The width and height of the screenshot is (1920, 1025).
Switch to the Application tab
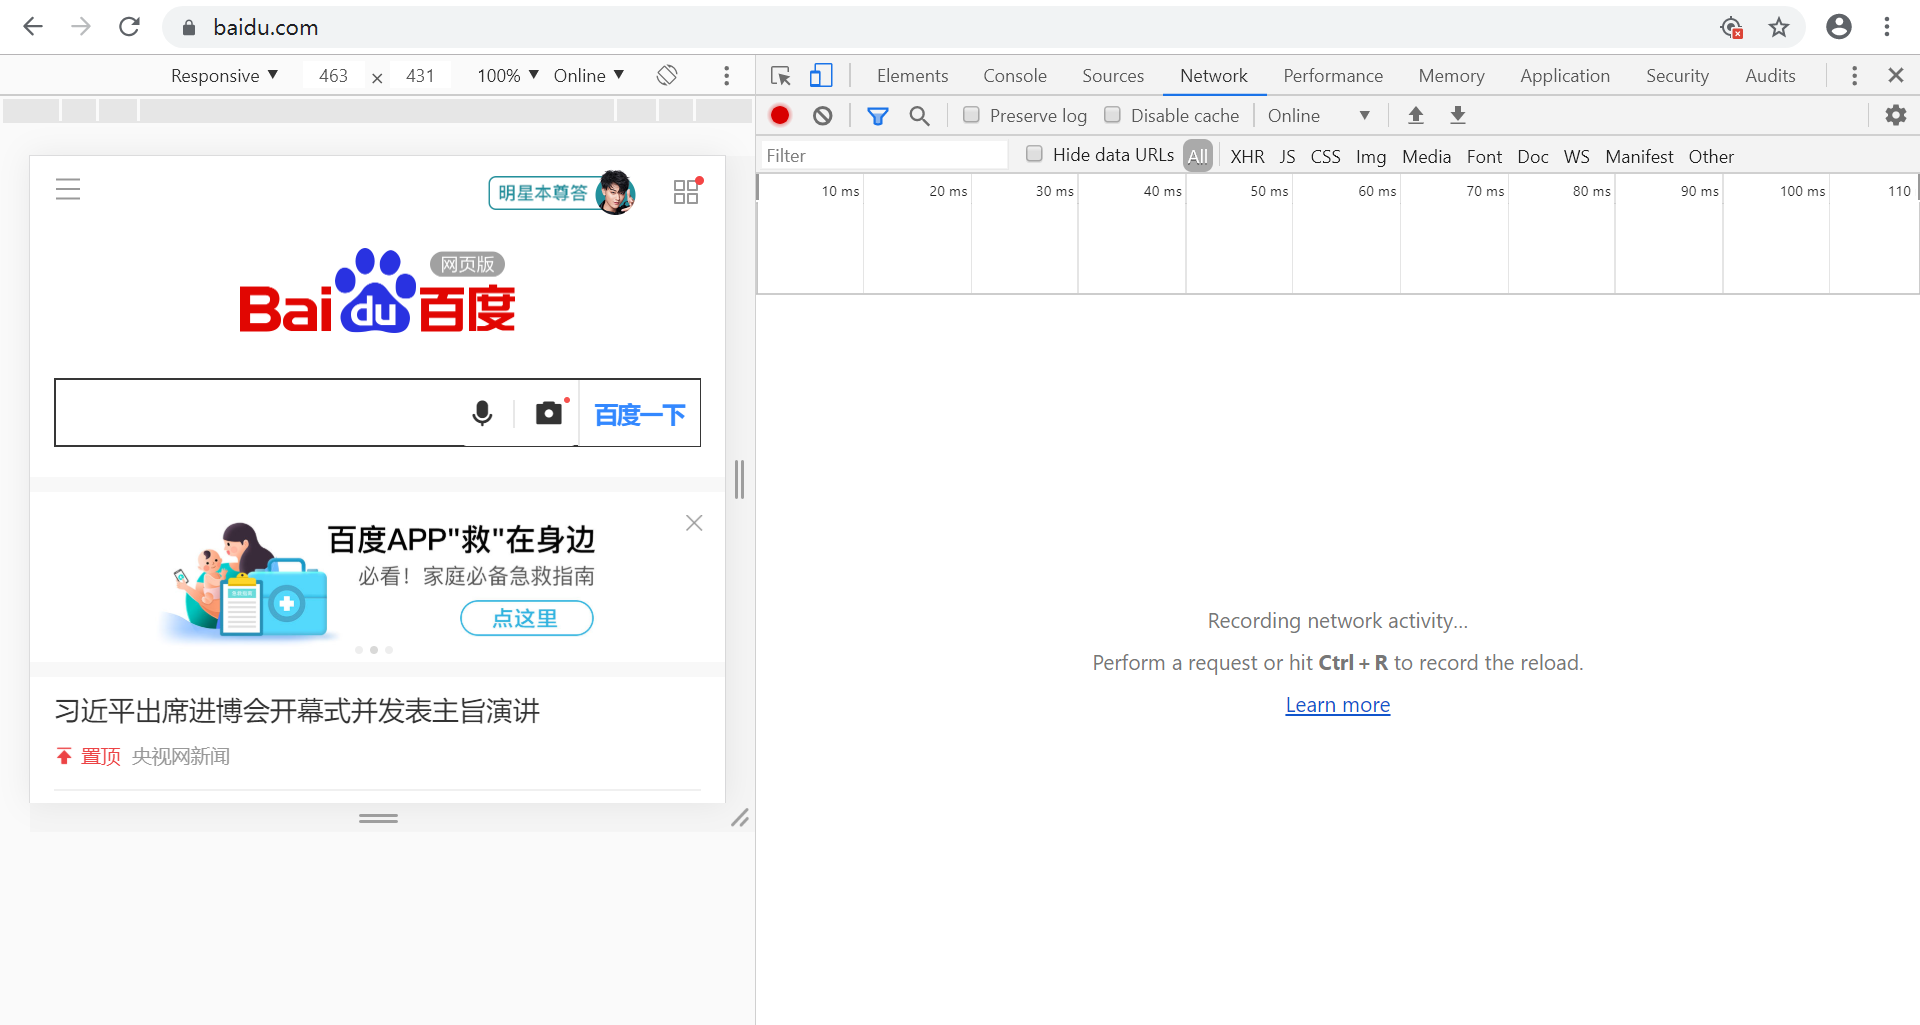pos(1564,76)
